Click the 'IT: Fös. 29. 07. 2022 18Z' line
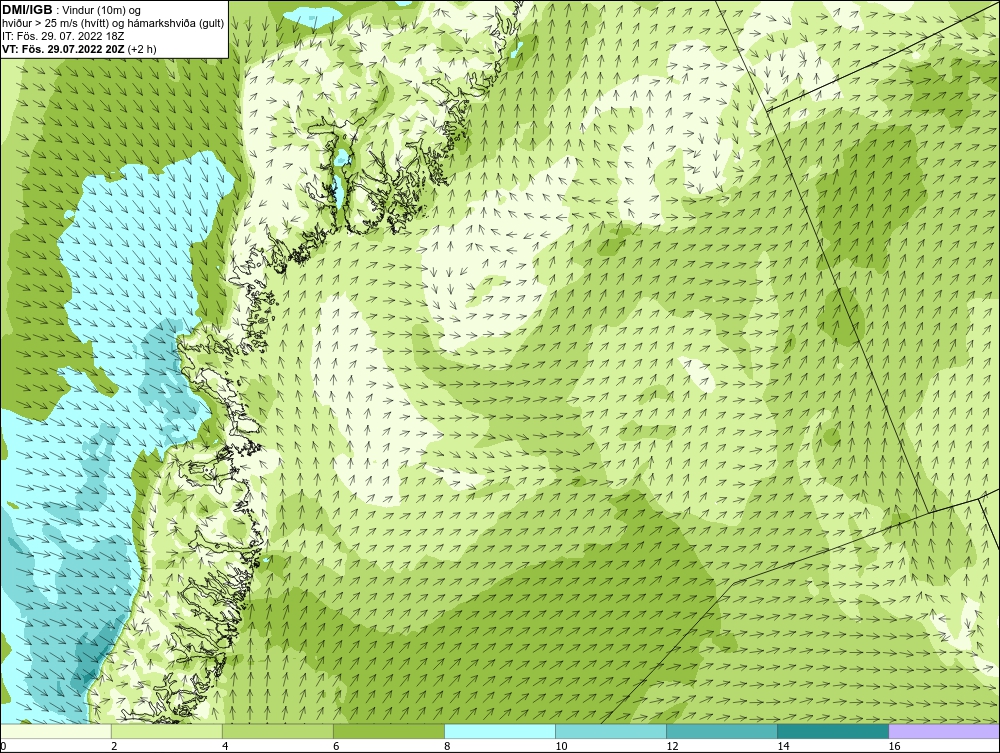Screen dimensions: 1000x753 click(63, 36)
